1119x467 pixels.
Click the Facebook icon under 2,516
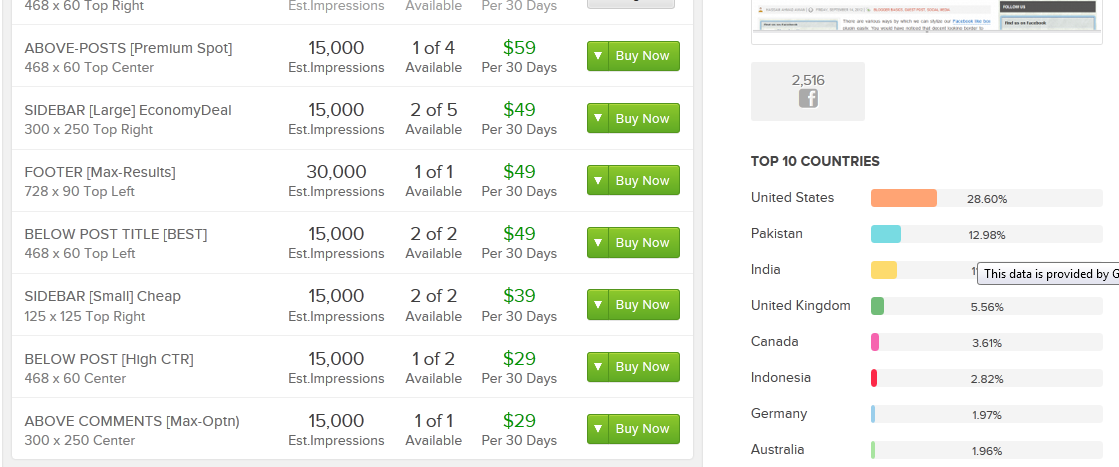808,99
